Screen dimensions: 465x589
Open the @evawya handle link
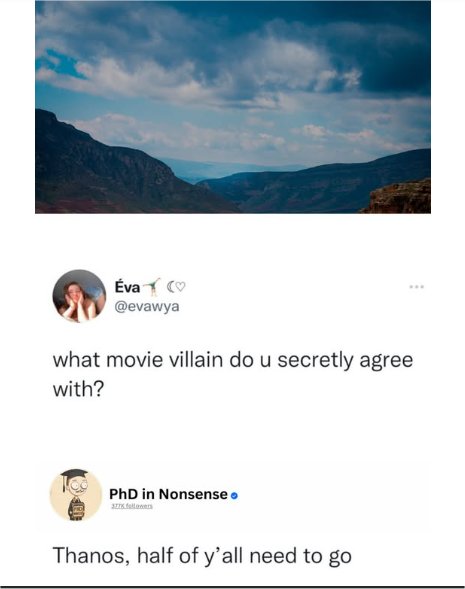coord(147,307)
